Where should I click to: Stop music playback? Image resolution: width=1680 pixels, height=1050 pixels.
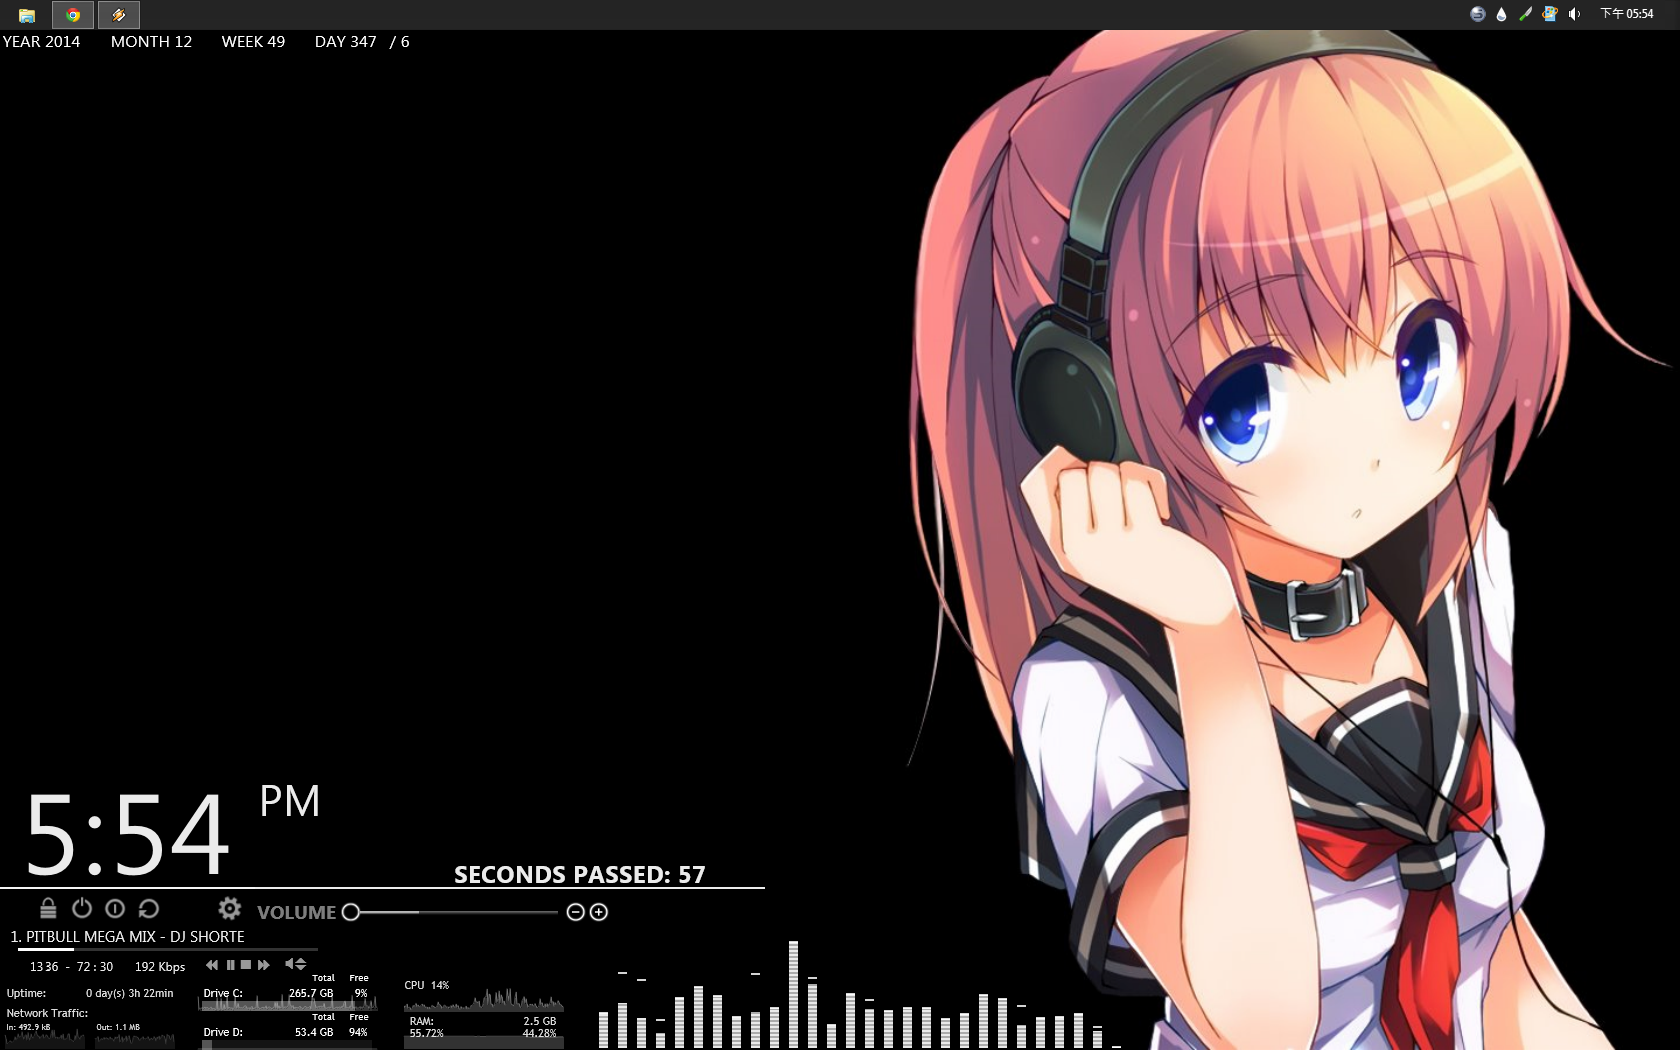(x=246, y=965)
